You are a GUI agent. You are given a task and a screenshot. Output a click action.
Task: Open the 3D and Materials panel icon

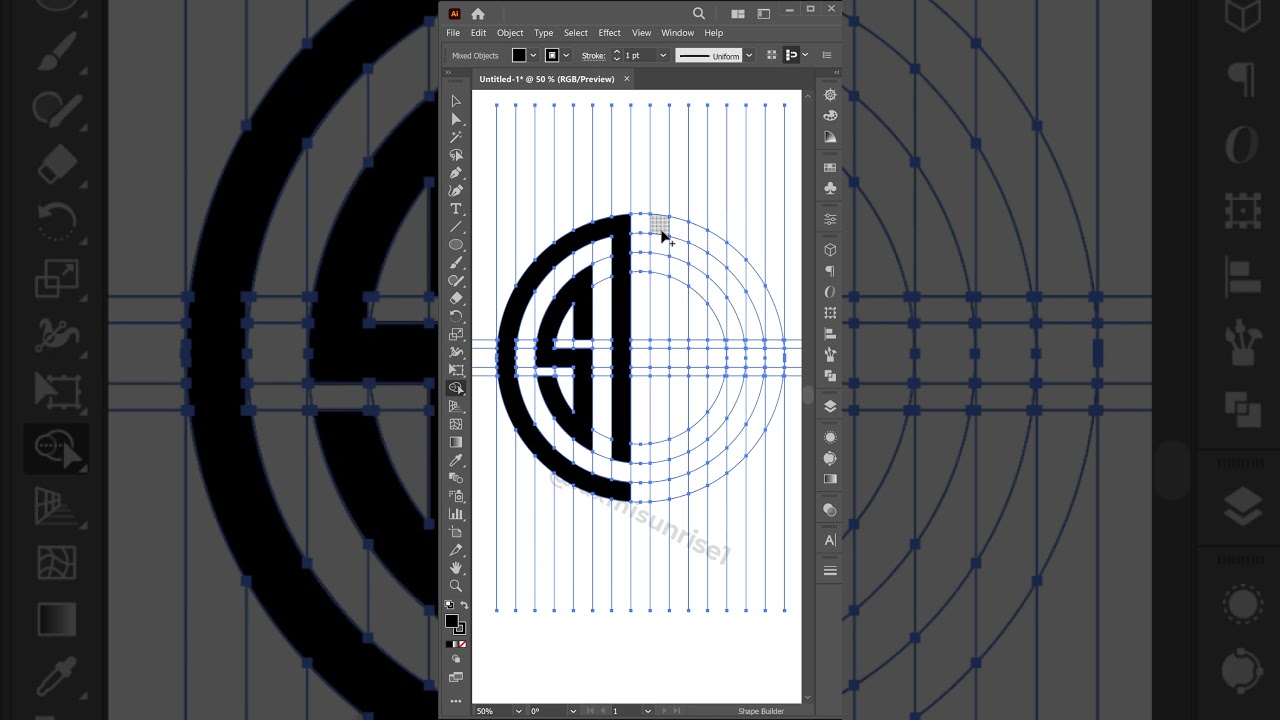point(830,250)
